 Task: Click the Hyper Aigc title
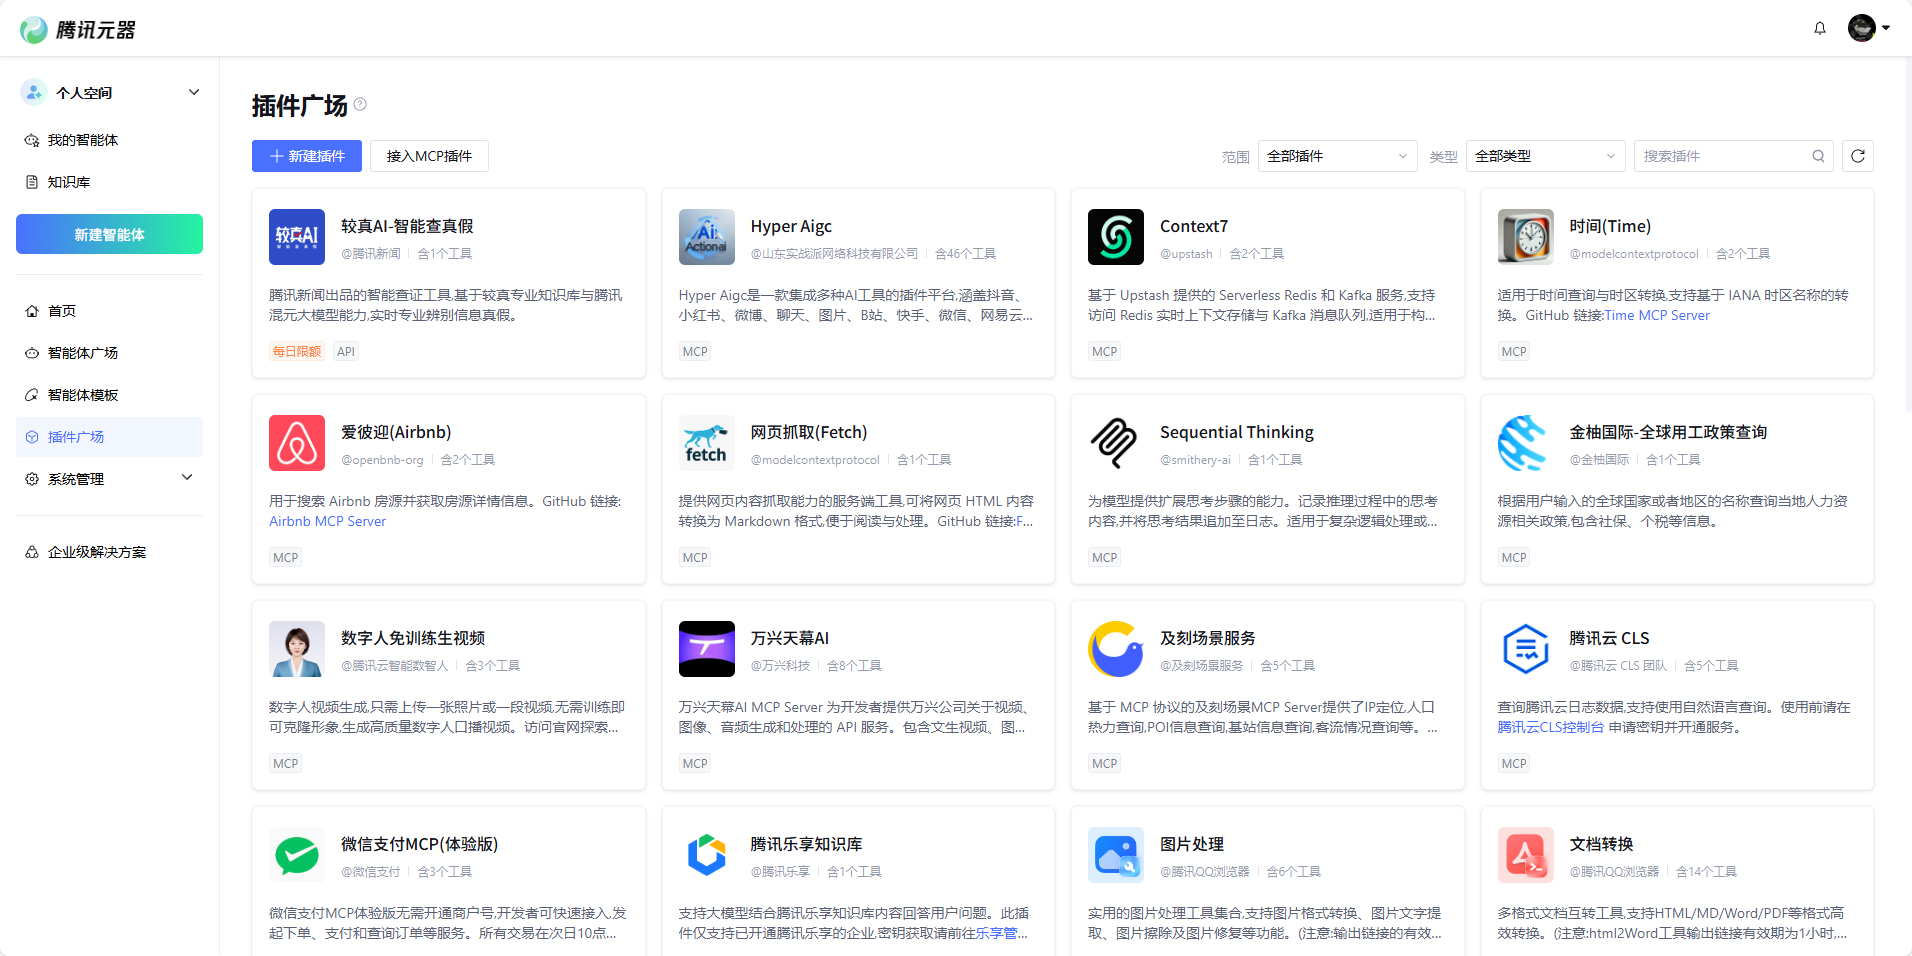pos(791,226)
